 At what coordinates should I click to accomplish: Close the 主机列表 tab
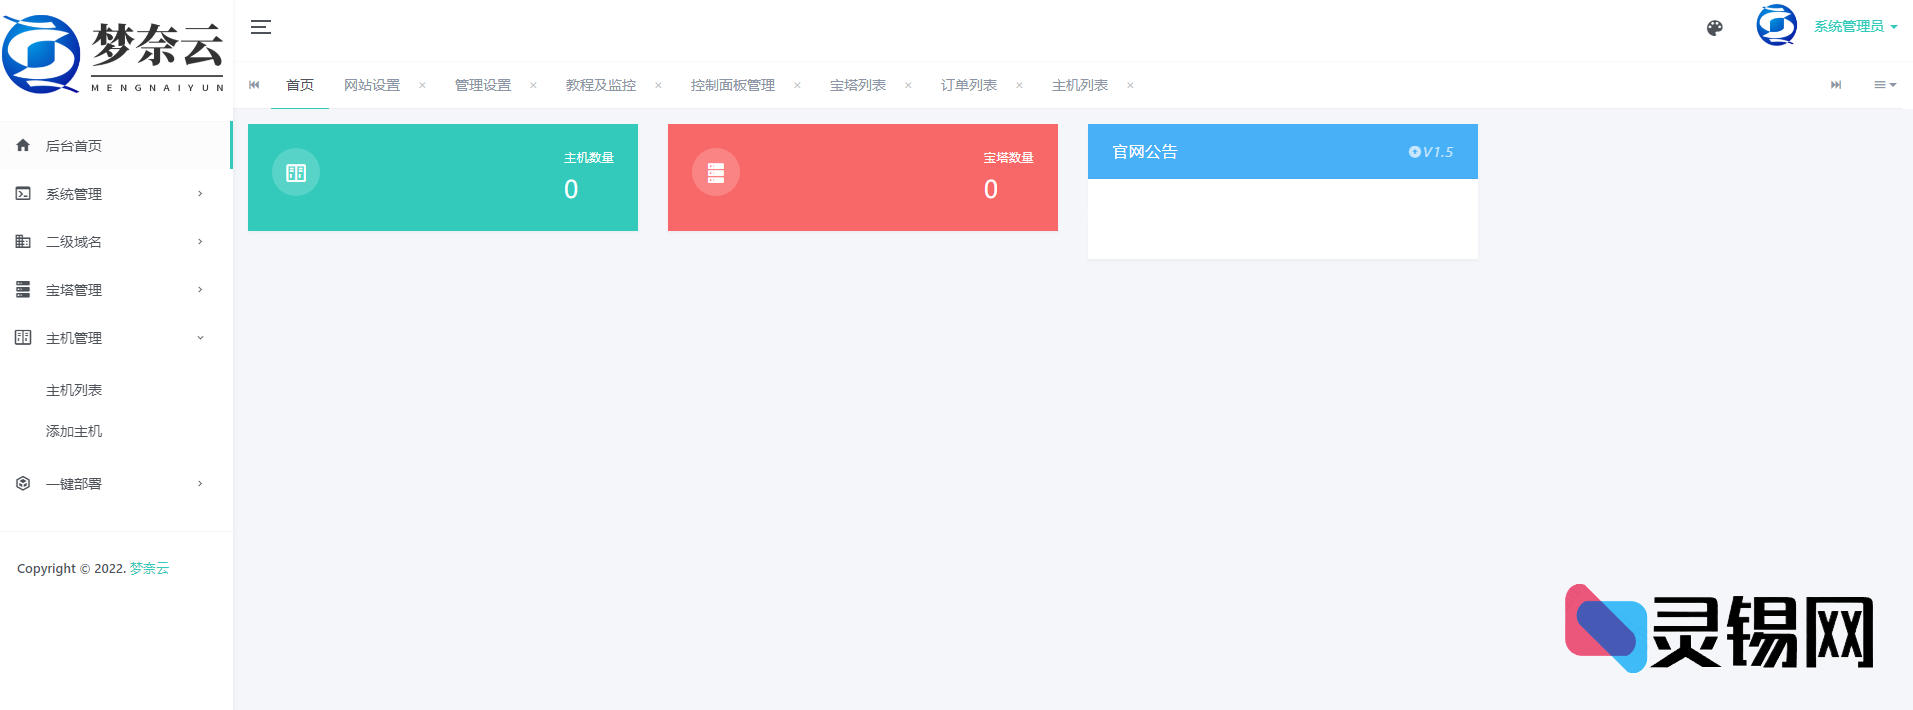tap(1130, 85)
